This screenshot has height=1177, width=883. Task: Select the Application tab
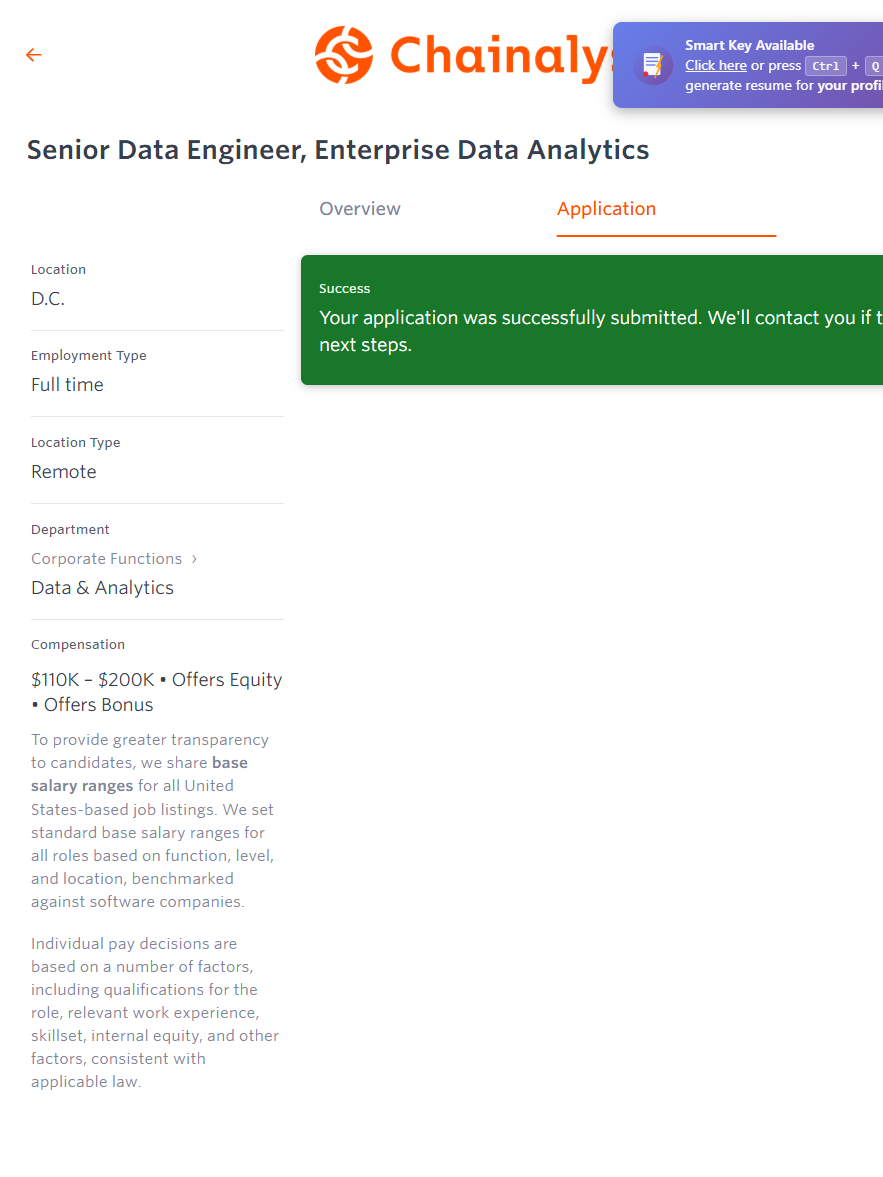click(606, 209)
